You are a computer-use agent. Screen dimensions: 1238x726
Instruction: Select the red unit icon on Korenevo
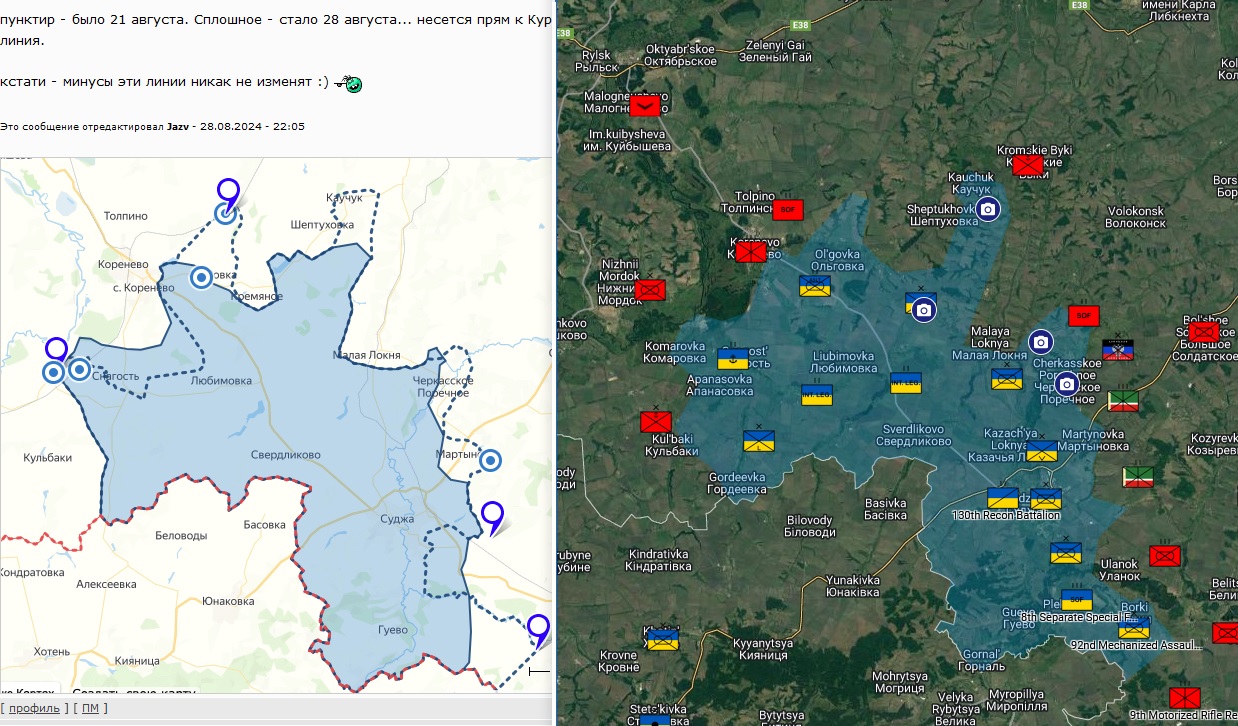click(751, 252)
